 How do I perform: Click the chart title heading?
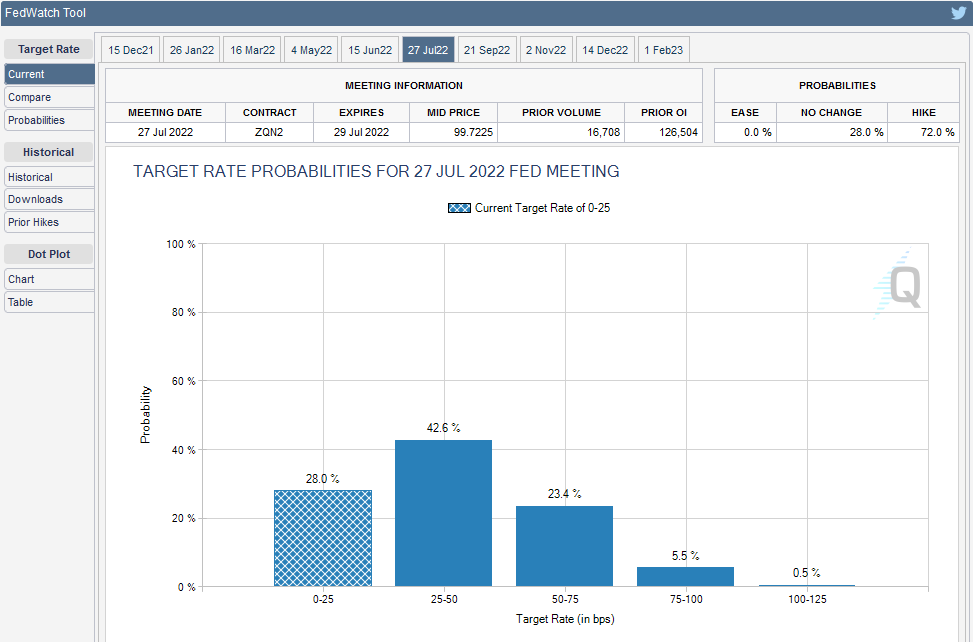coord(376,171)
